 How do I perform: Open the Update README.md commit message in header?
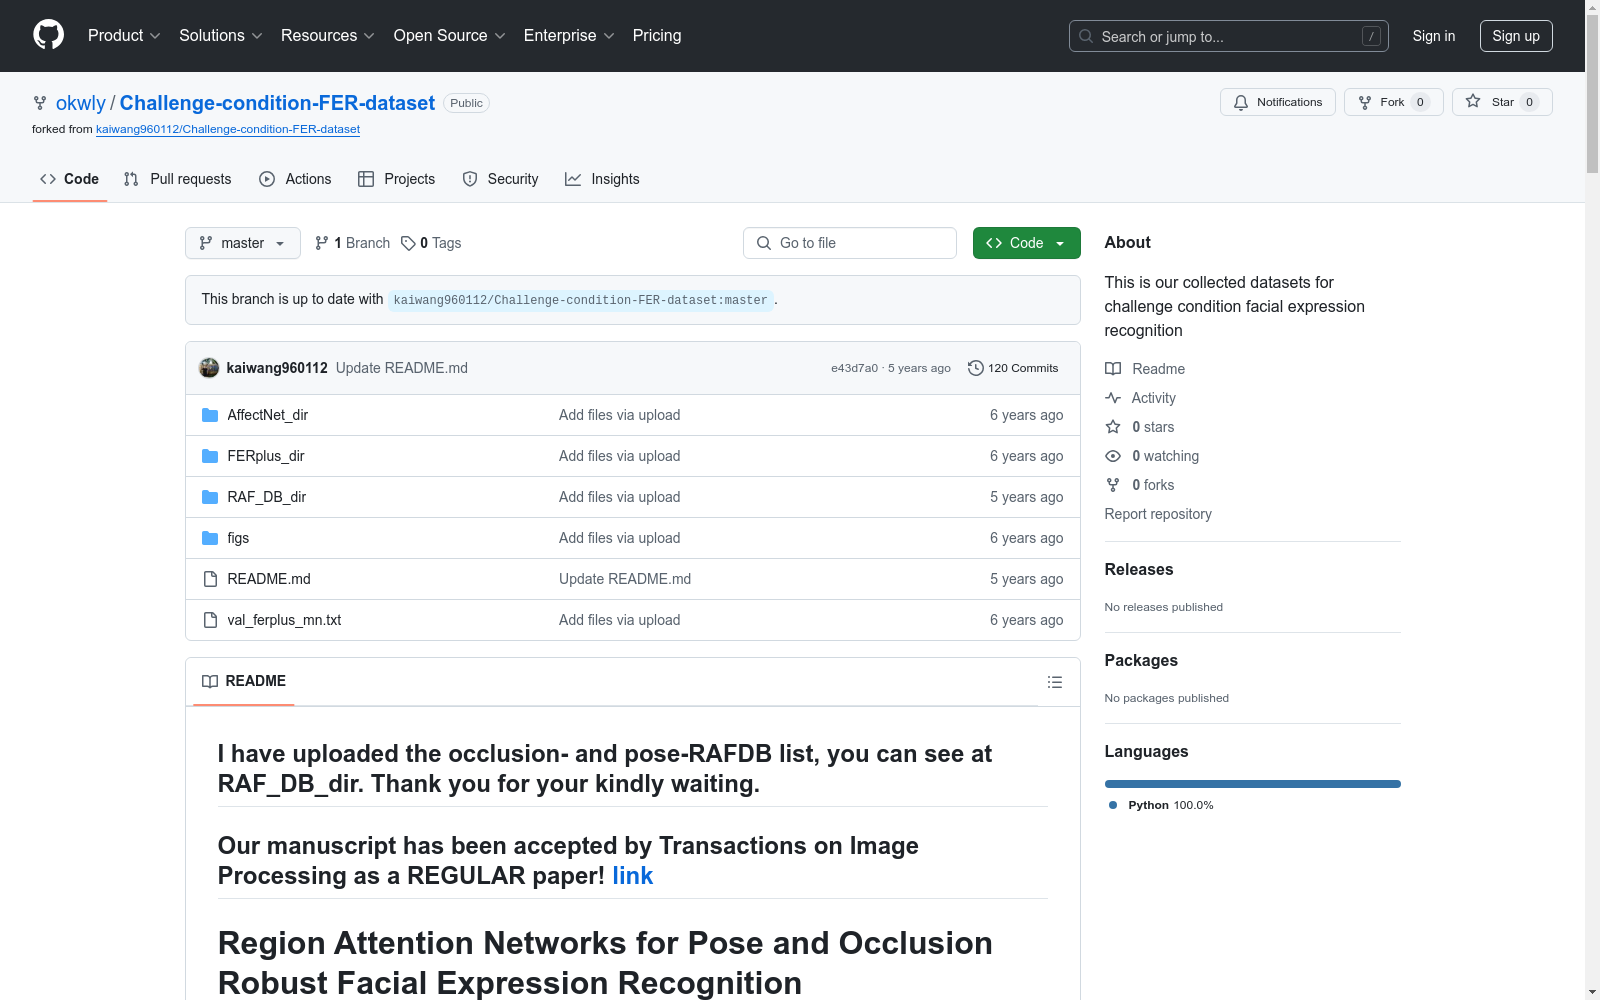click(402, 368)
